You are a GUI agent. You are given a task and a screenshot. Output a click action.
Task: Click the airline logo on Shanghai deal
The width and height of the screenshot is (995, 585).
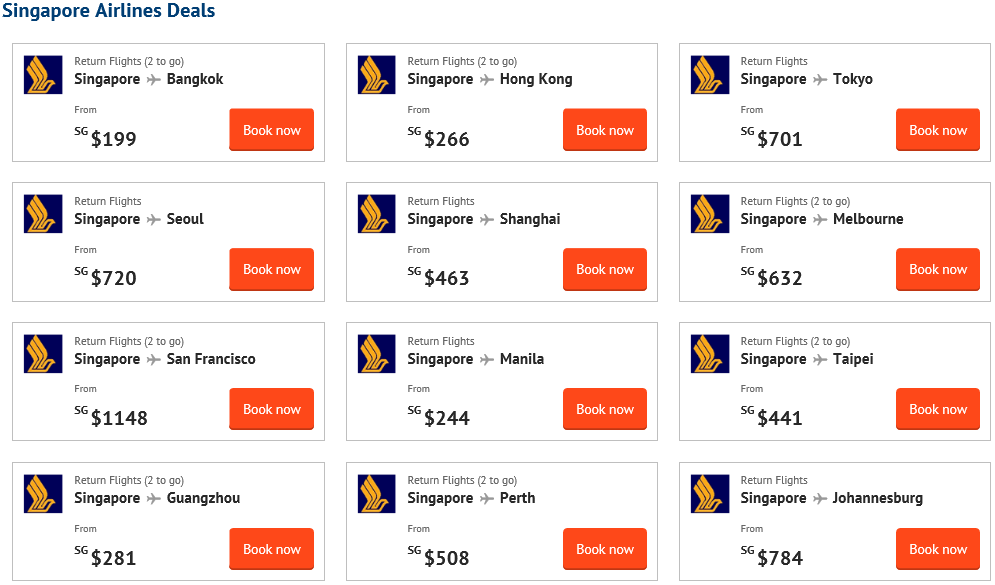(x=377, y=214)
